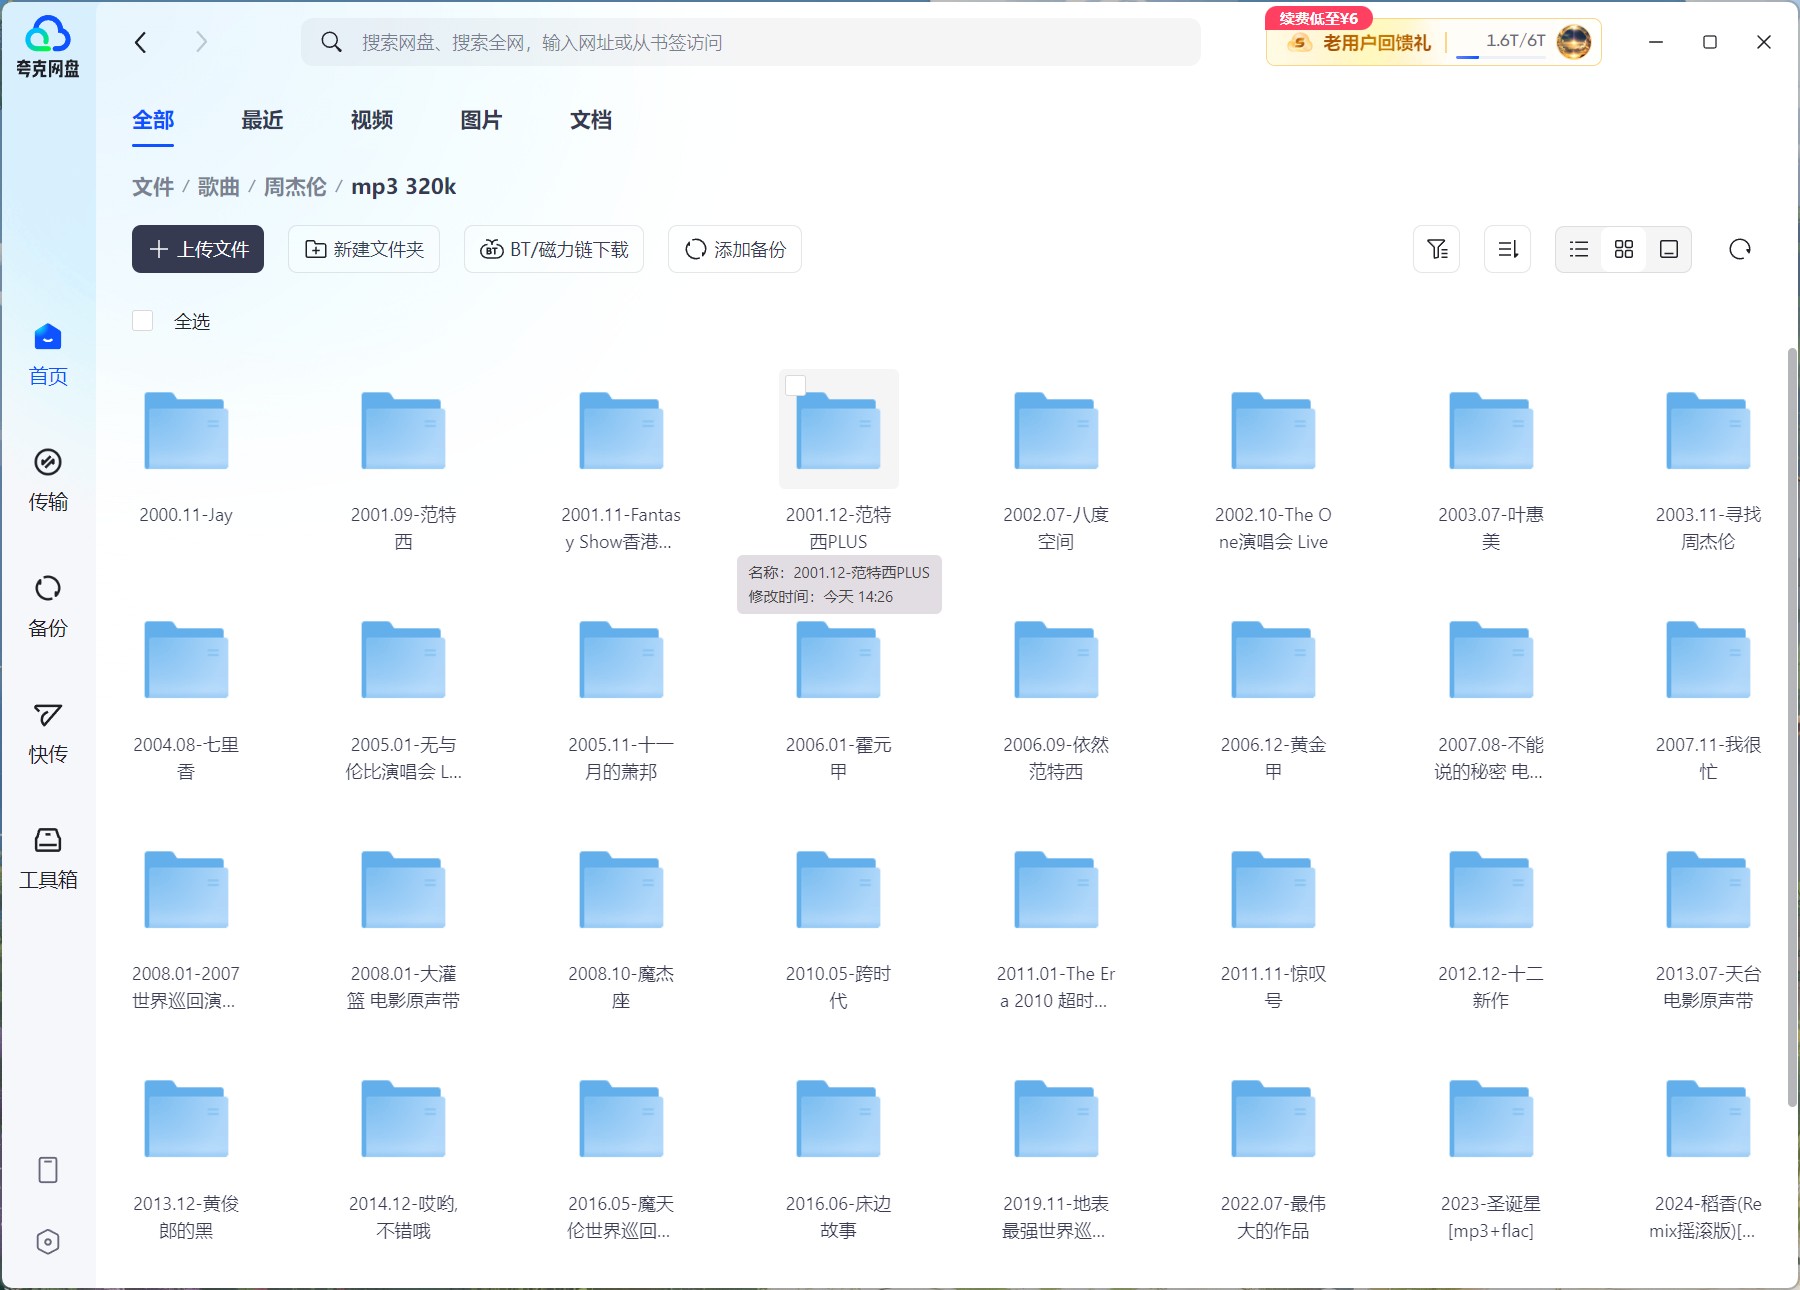Open folder 2012.12-十二新作

coord(1491,889)
